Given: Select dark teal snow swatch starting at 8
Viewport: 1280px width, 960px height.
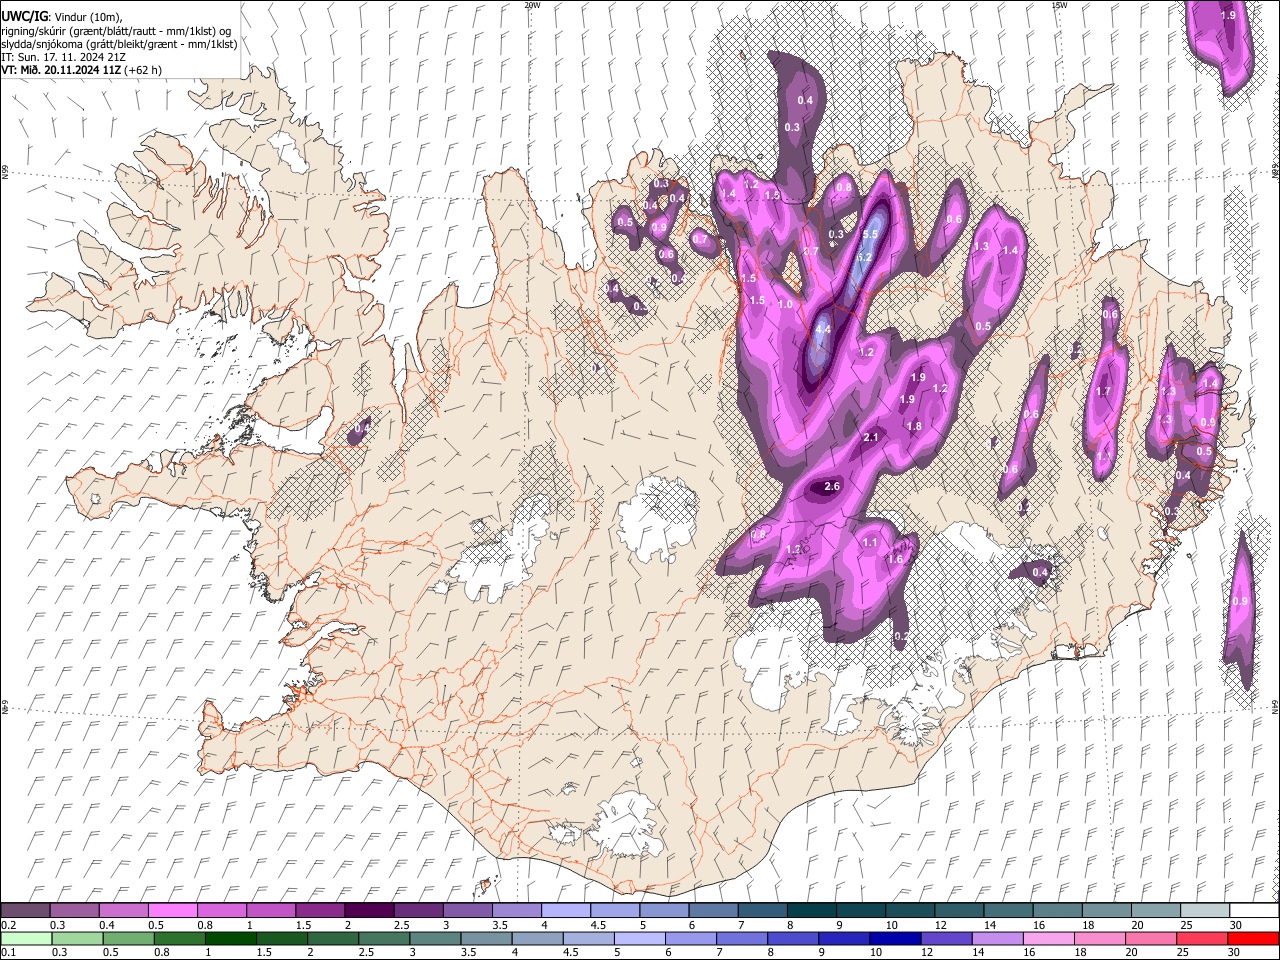Looking at the screenshot, I should [x=811, y=911].
